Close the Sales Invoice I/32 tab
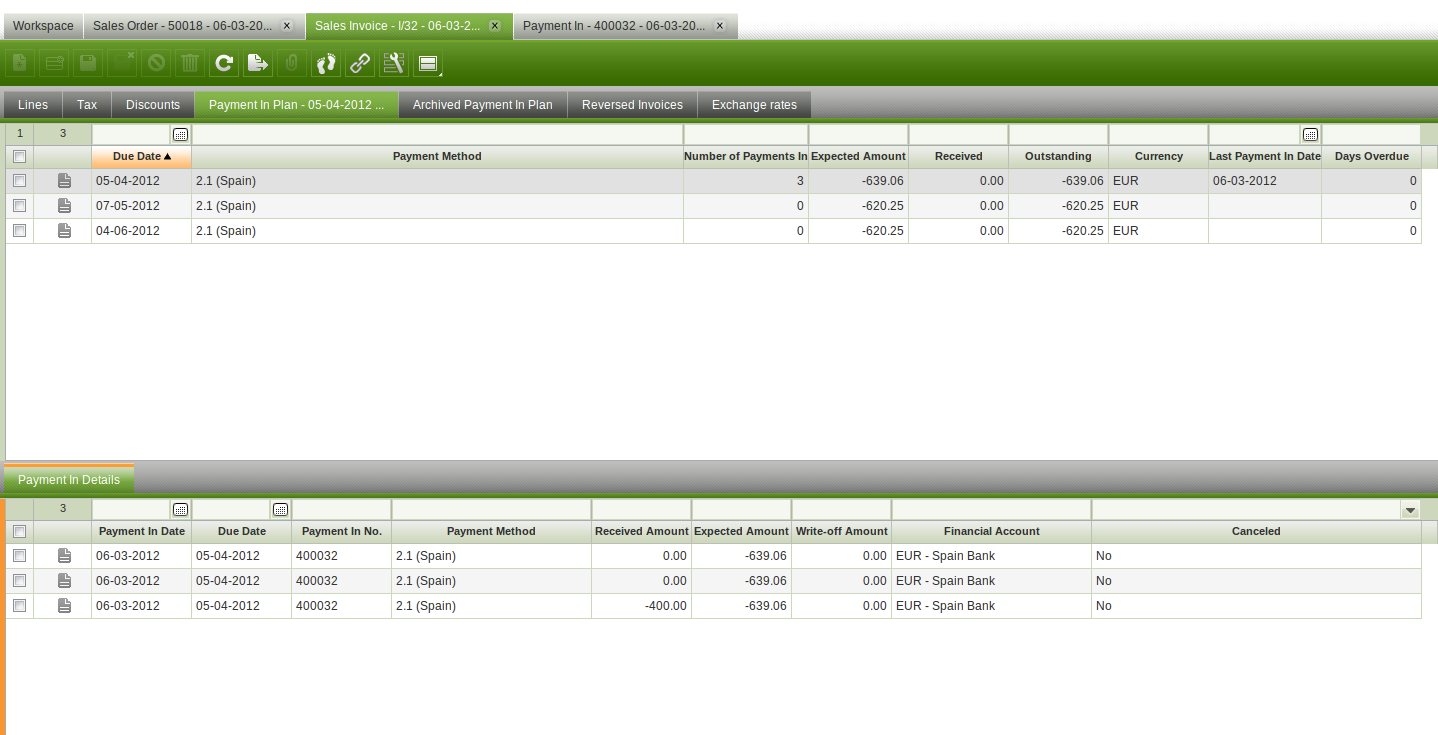This screenshot has height=735, width=1438. pos(495,26)
